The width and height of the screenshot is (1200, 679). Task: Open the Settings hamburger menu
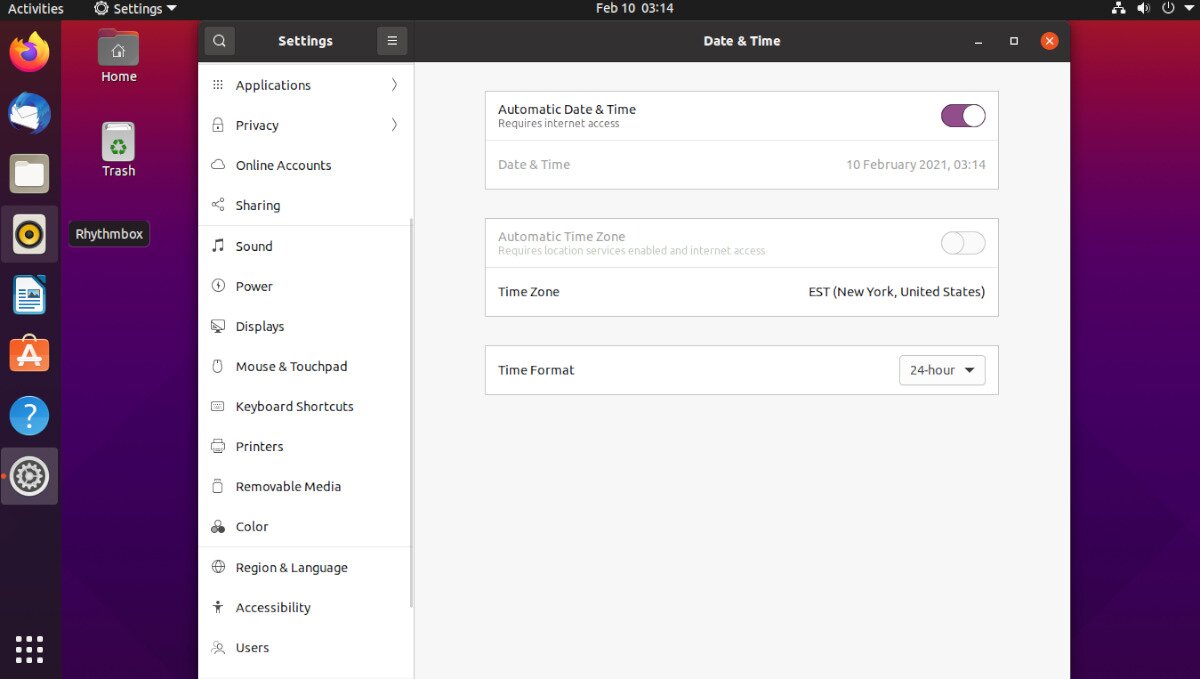tap(391, 41)
